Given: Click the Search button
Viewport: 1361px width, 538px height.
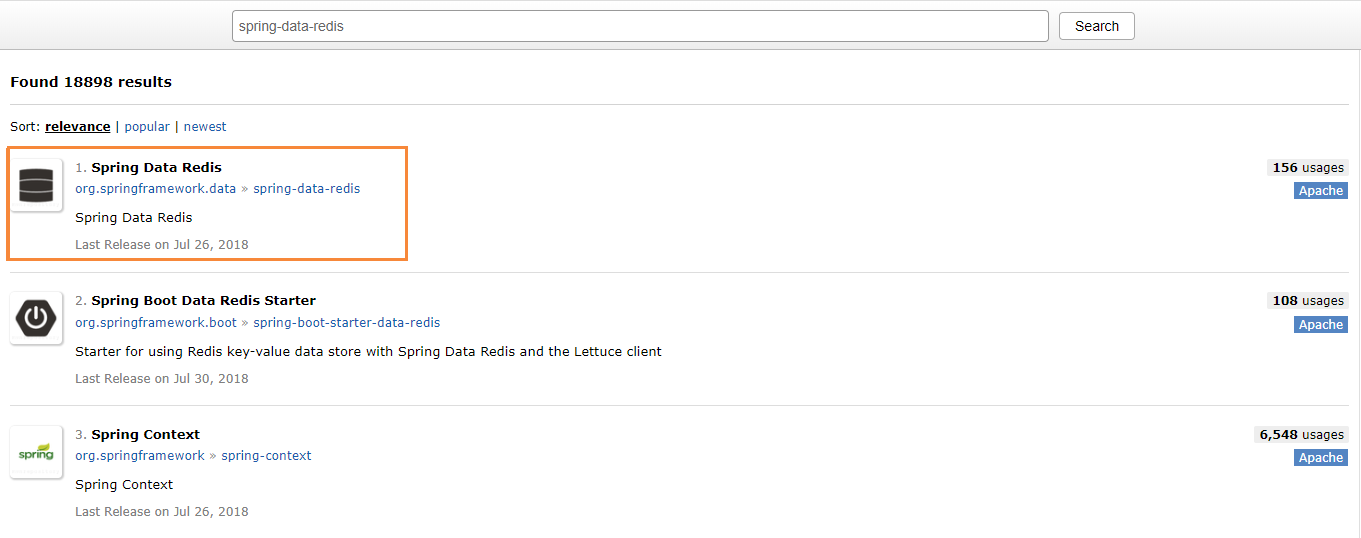Looking at the screenshot, I should 1096,26.
